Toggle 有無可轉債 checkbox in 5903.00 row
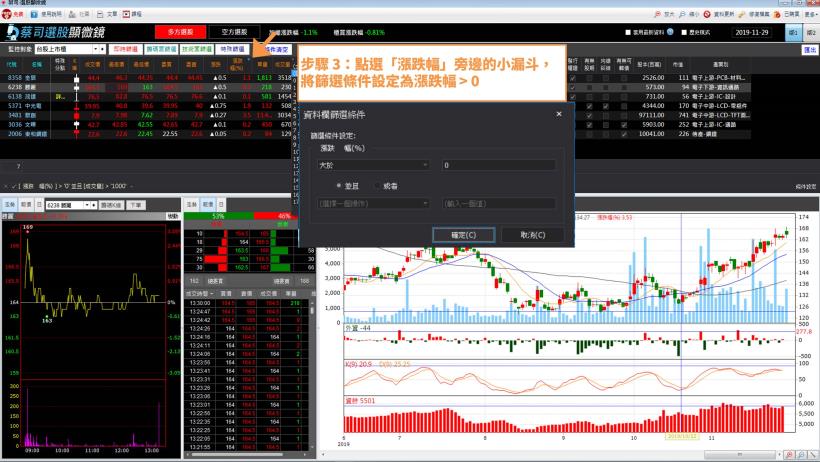Screen dimensions: 820x462 [x=623, y=125]
